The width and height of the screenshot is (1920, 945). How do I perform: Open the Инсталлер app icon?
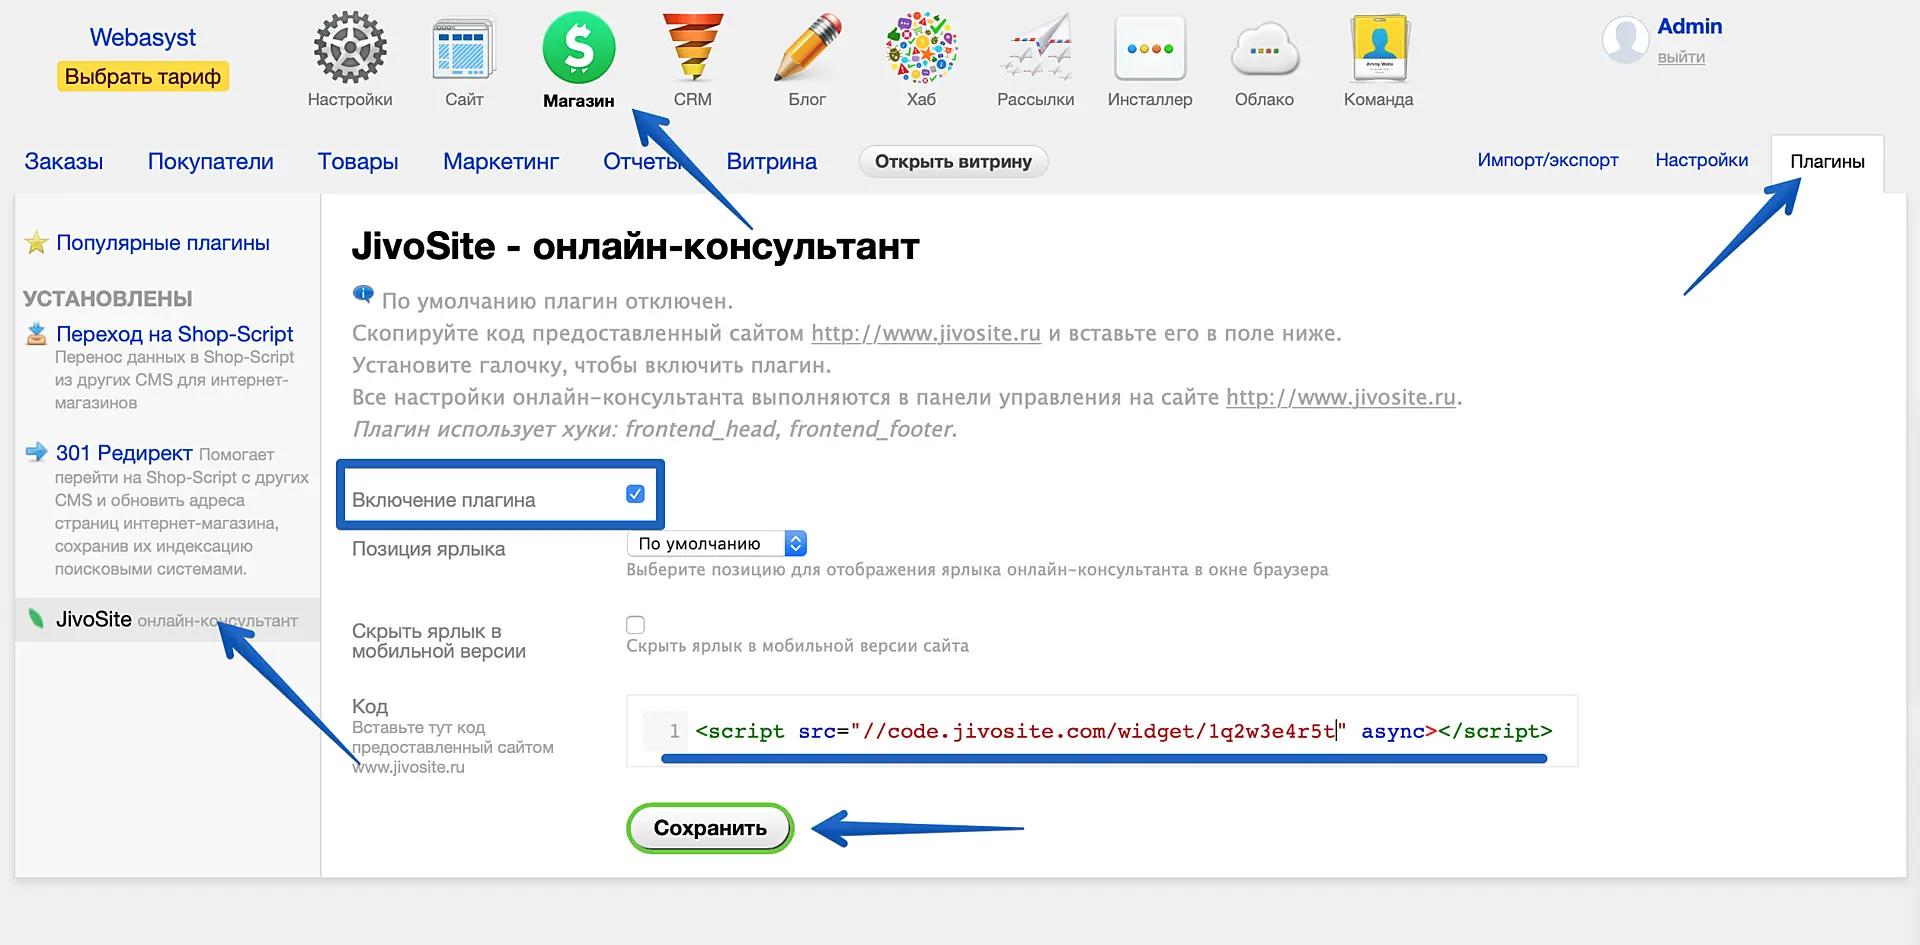pyautogui.click(x=1150, y=47)
